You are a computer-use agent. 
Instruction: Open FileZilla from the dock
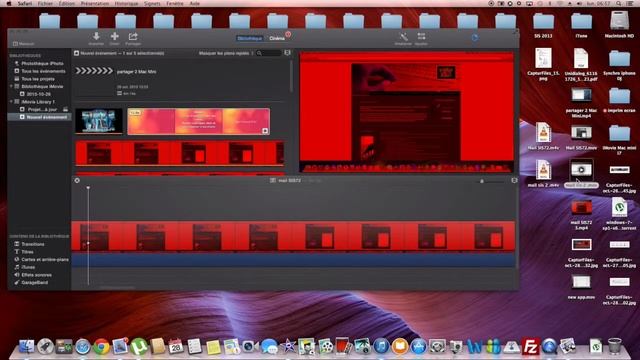point(530,347)
